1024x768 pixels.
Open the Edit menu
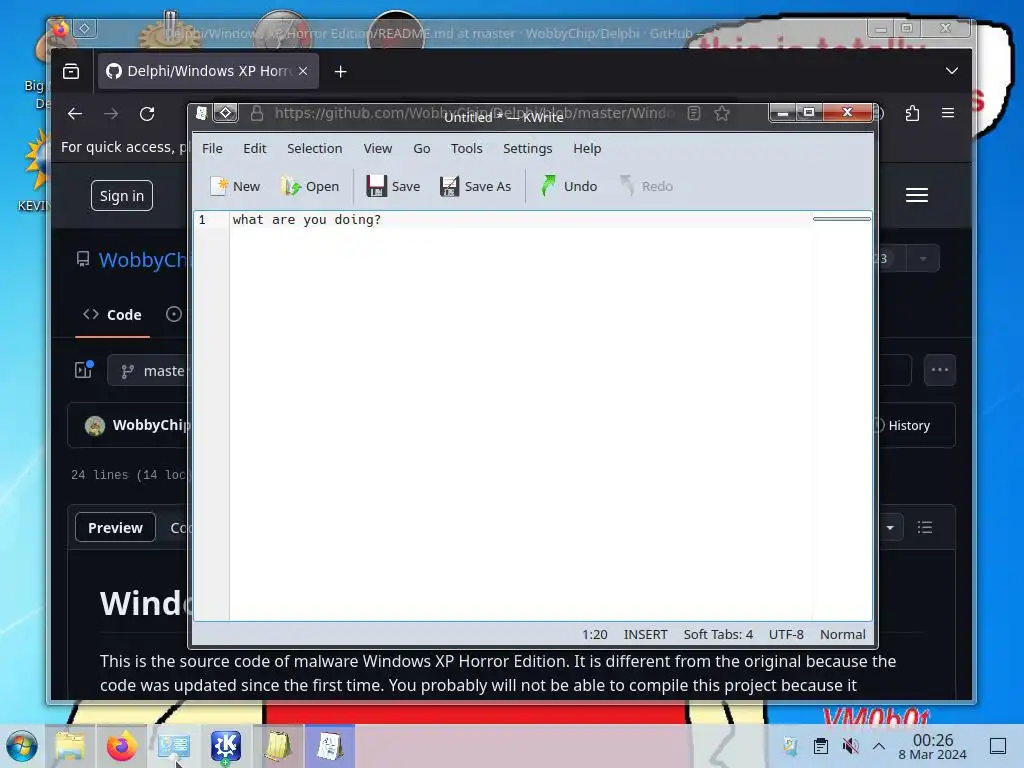click(255, 148)
